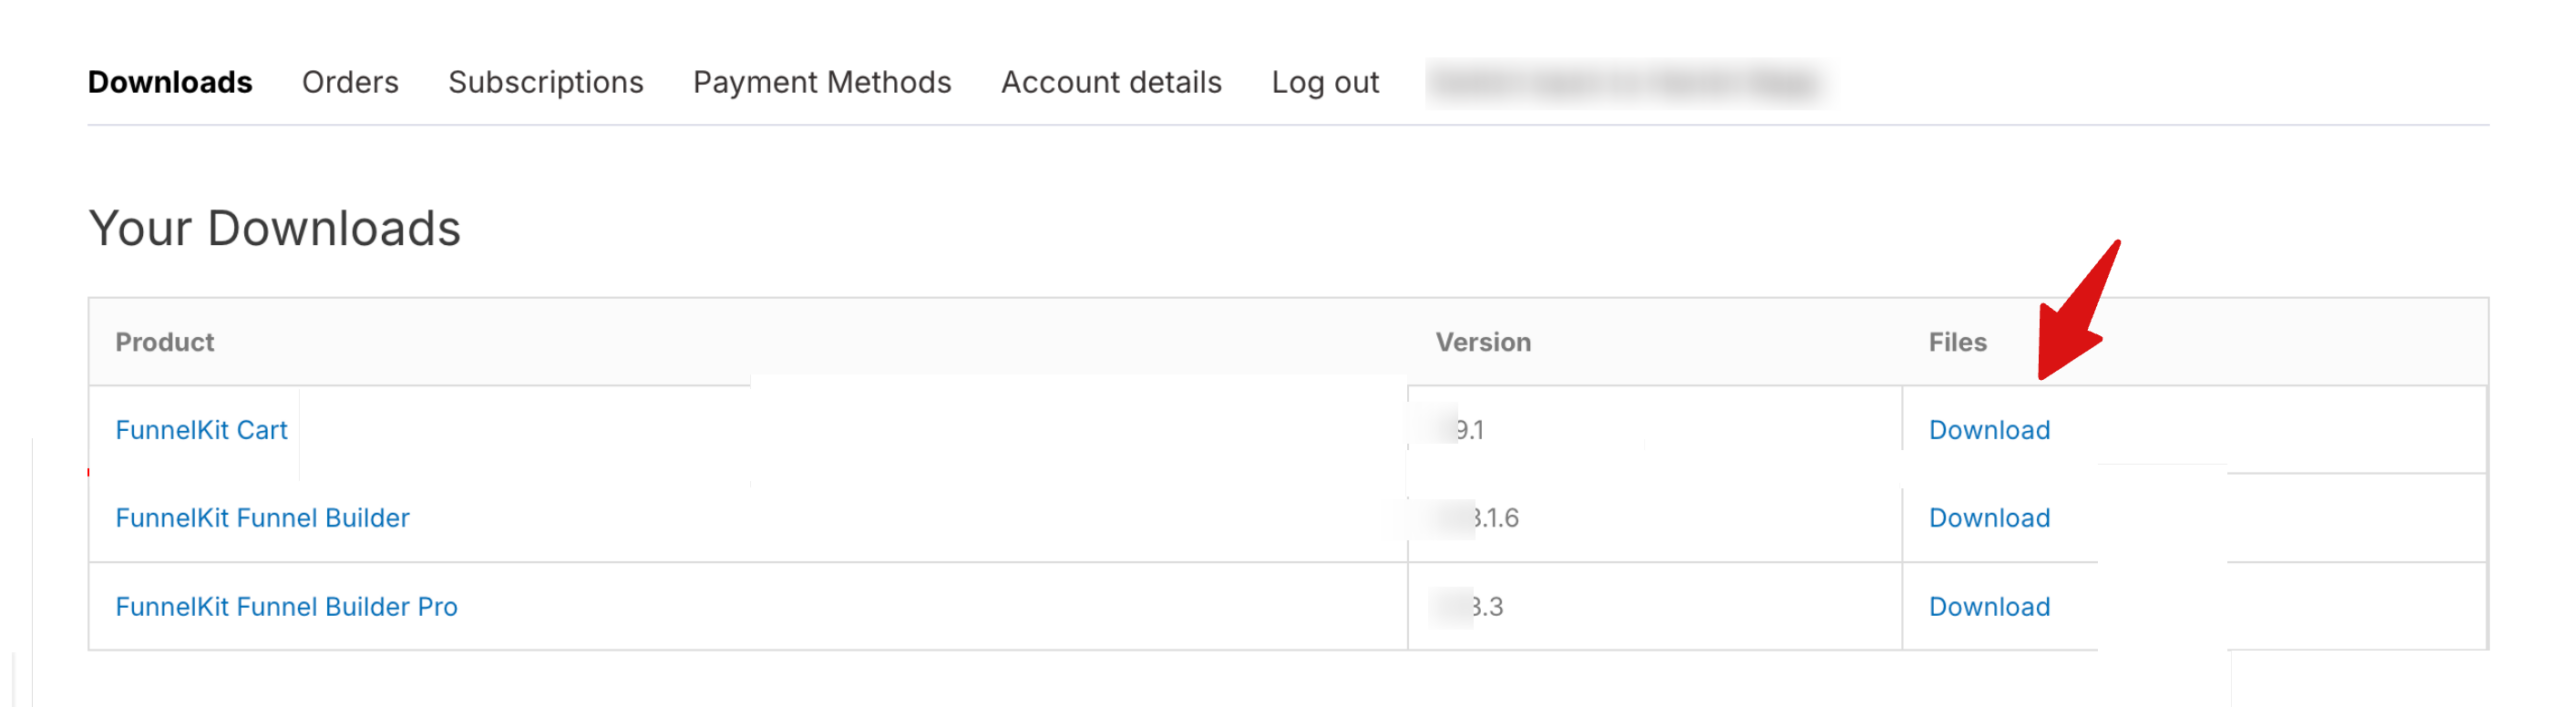Go to Payment Methods
This screenshot has width=2560, height=707.
822,82
